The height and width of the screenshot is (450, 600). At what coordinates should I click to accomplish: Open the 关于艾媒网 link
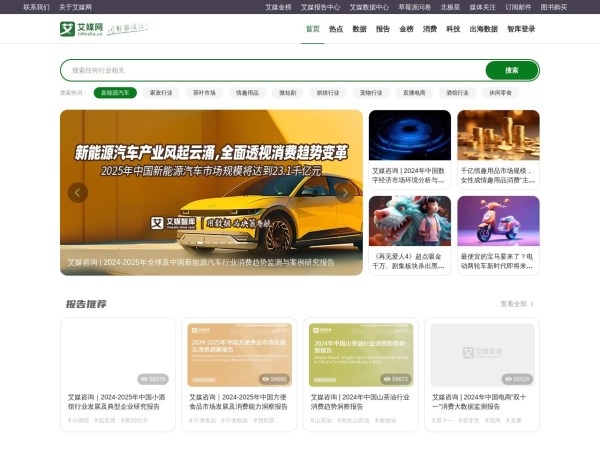75,7
